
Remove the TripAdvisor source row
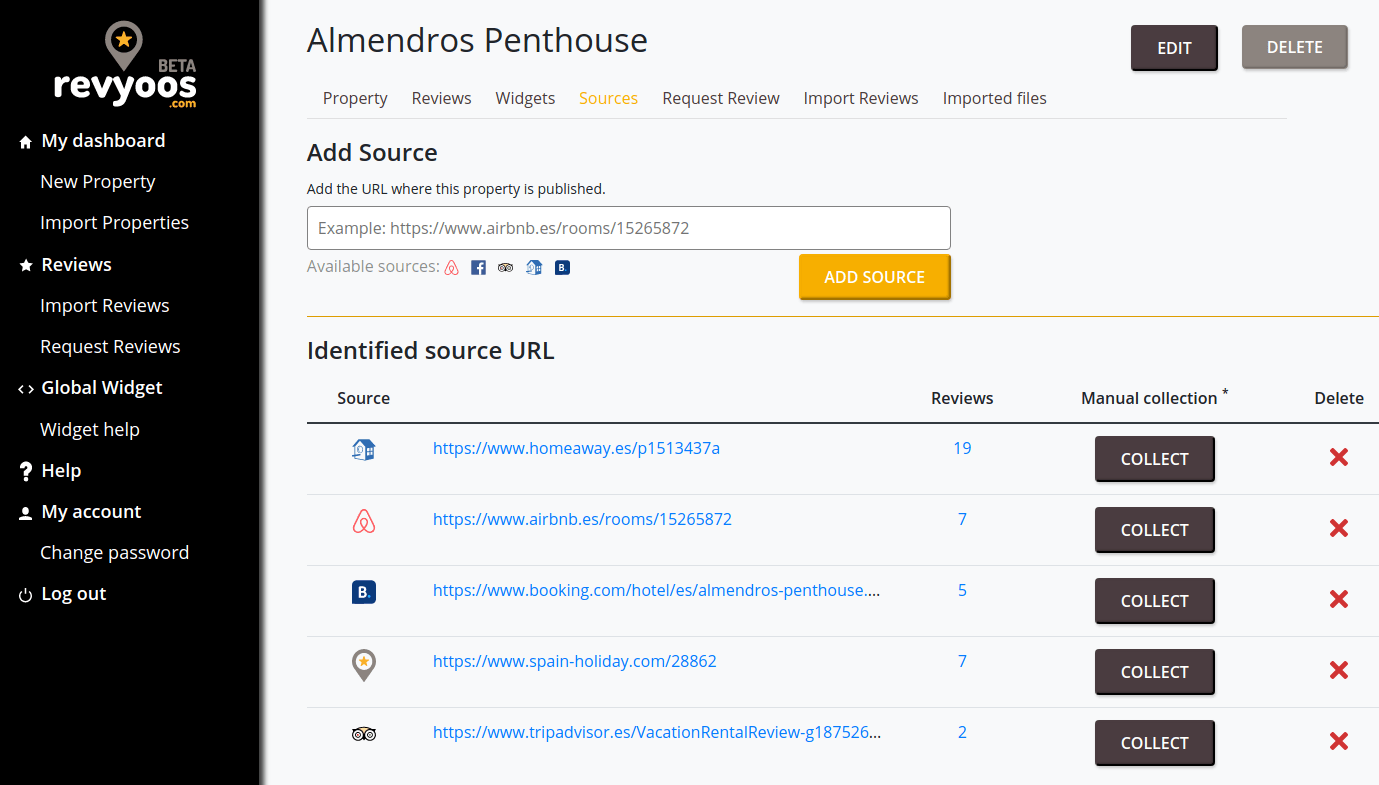(x=1338, y=742)
